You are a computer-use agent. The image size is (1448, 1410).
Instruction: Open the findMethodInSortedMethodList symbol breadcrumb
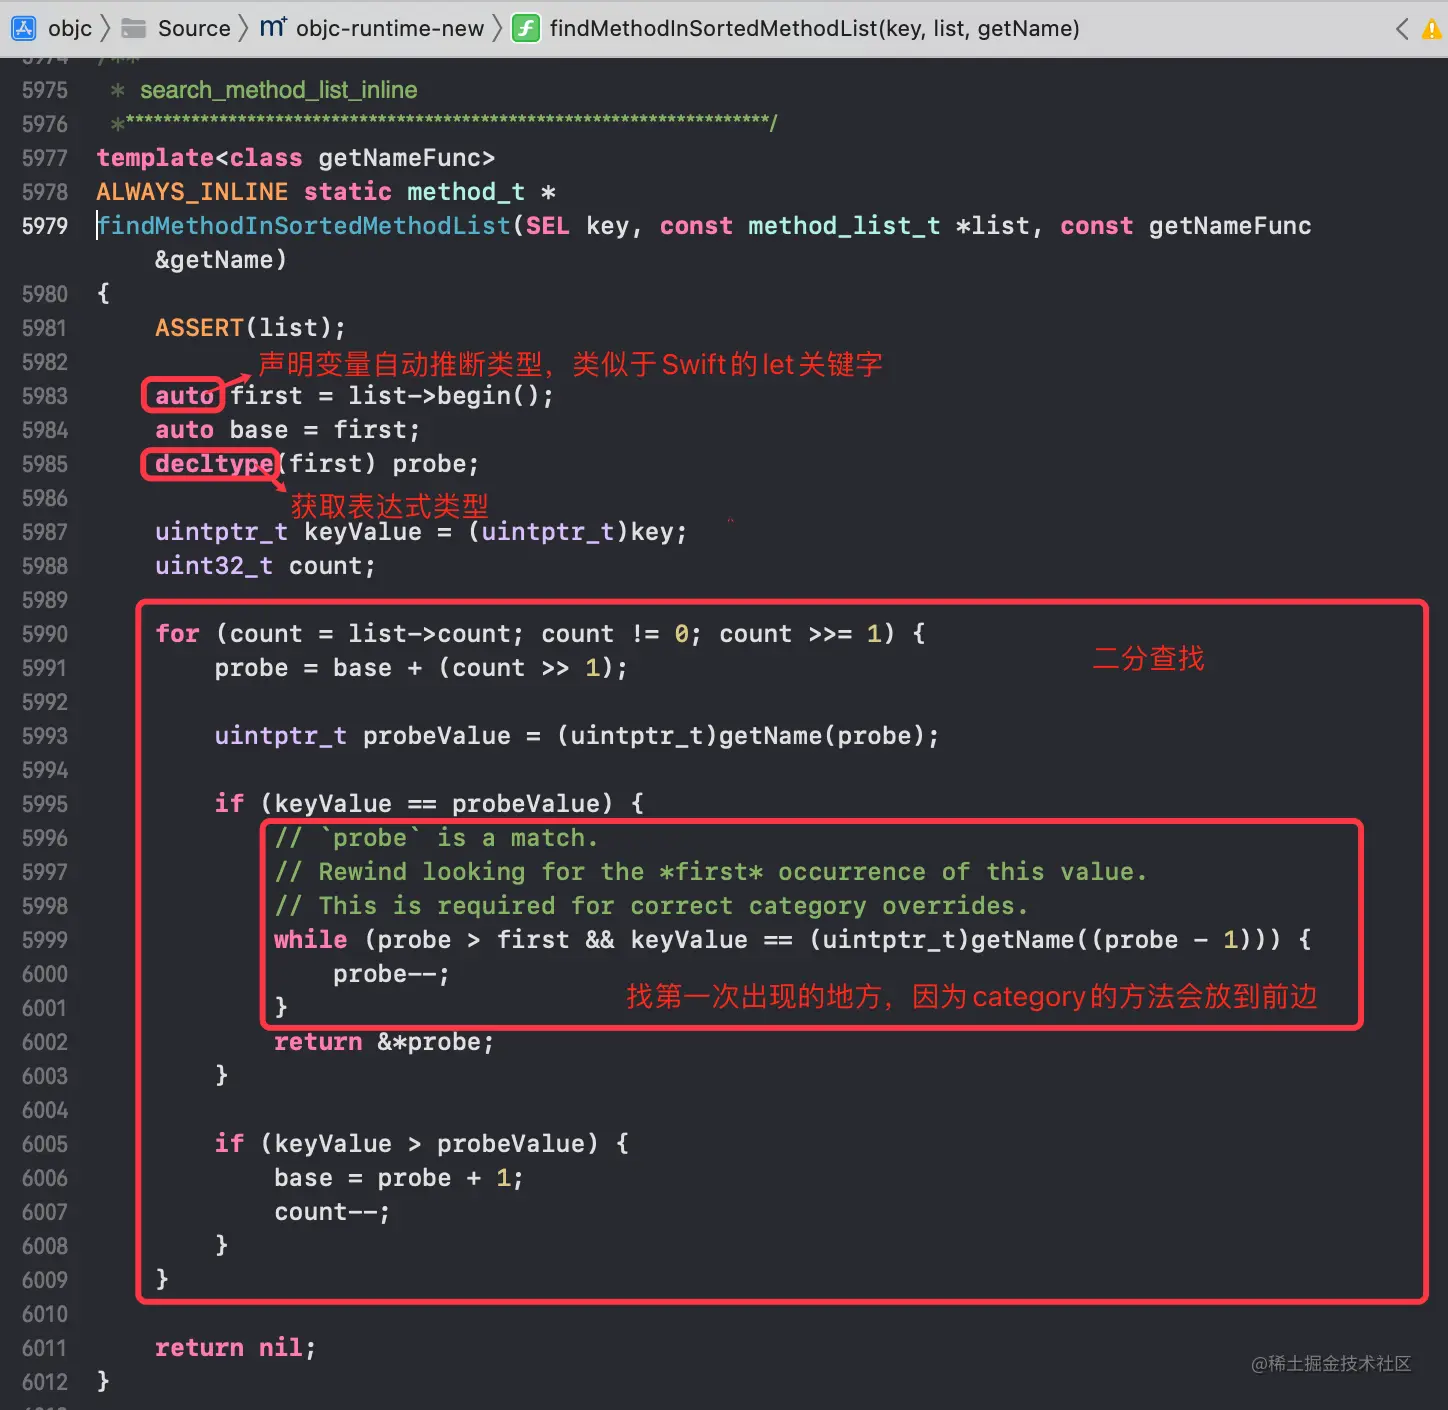point(815,28)
